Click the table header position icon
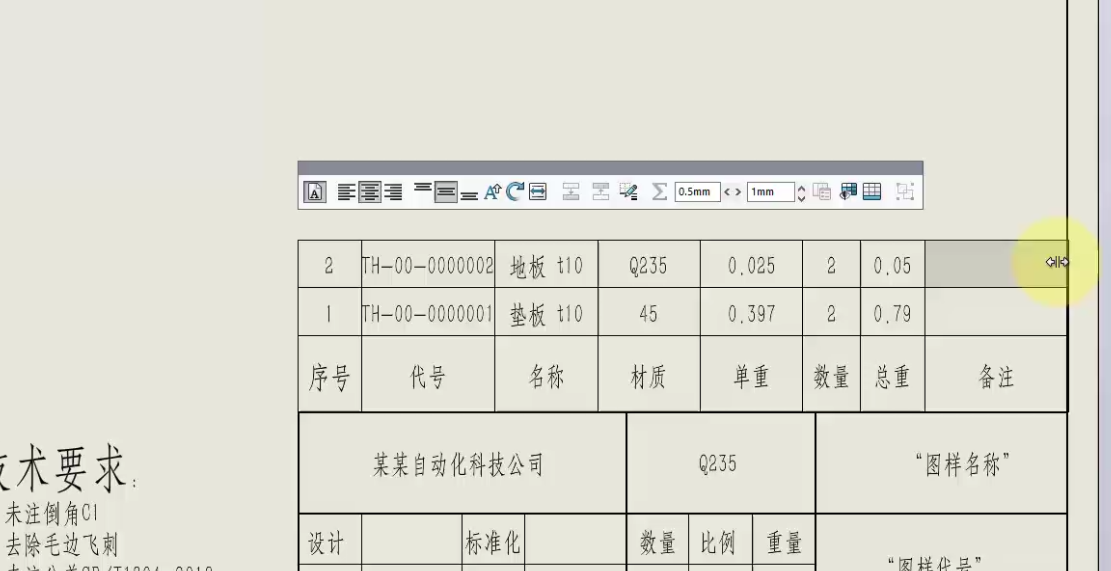 click(848, 191)
